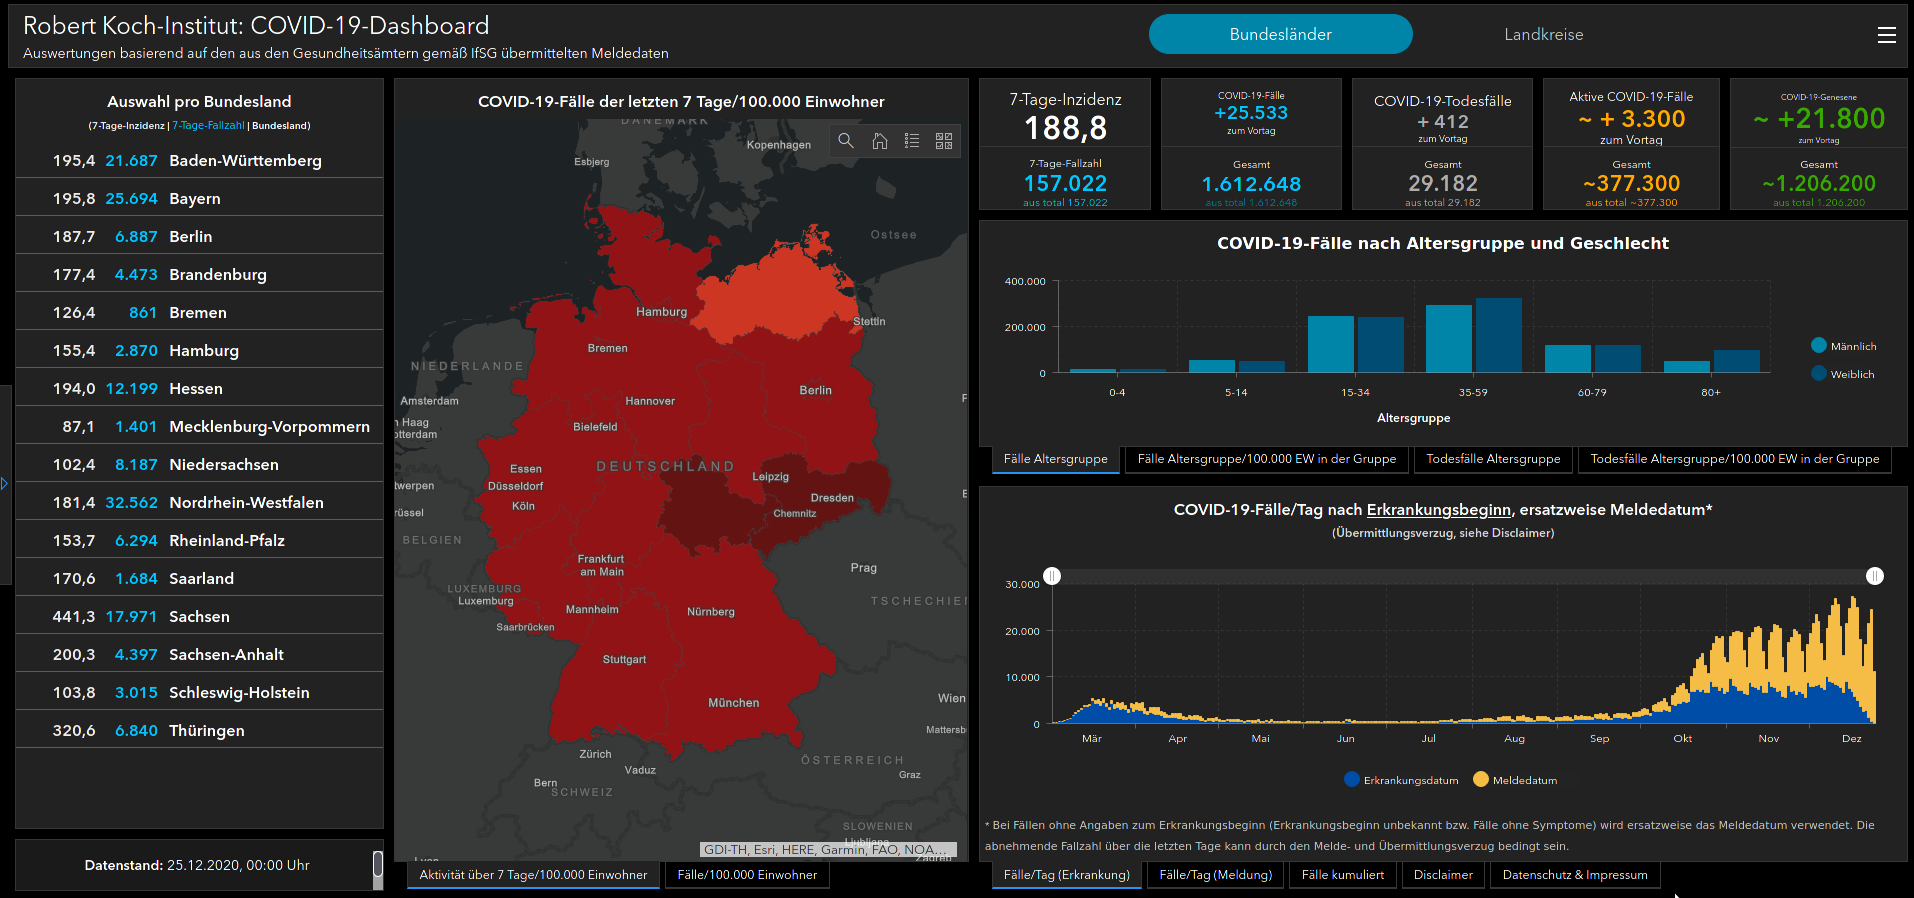The height and width of the screenshot is (898, 1914).
Task: Show the map legend list
Action: pyautogui.click(x=912, y=141)
